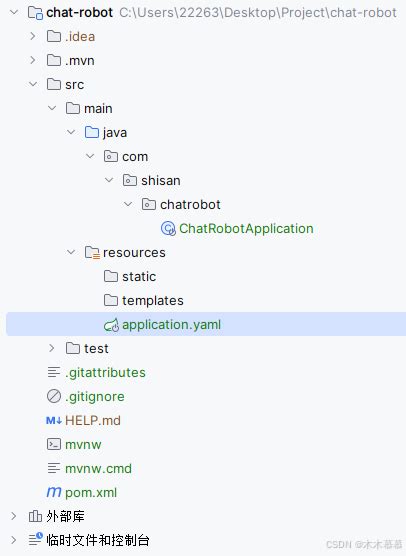
Task: Click the application.yaml Spring config icon
Action: [111, 325]
